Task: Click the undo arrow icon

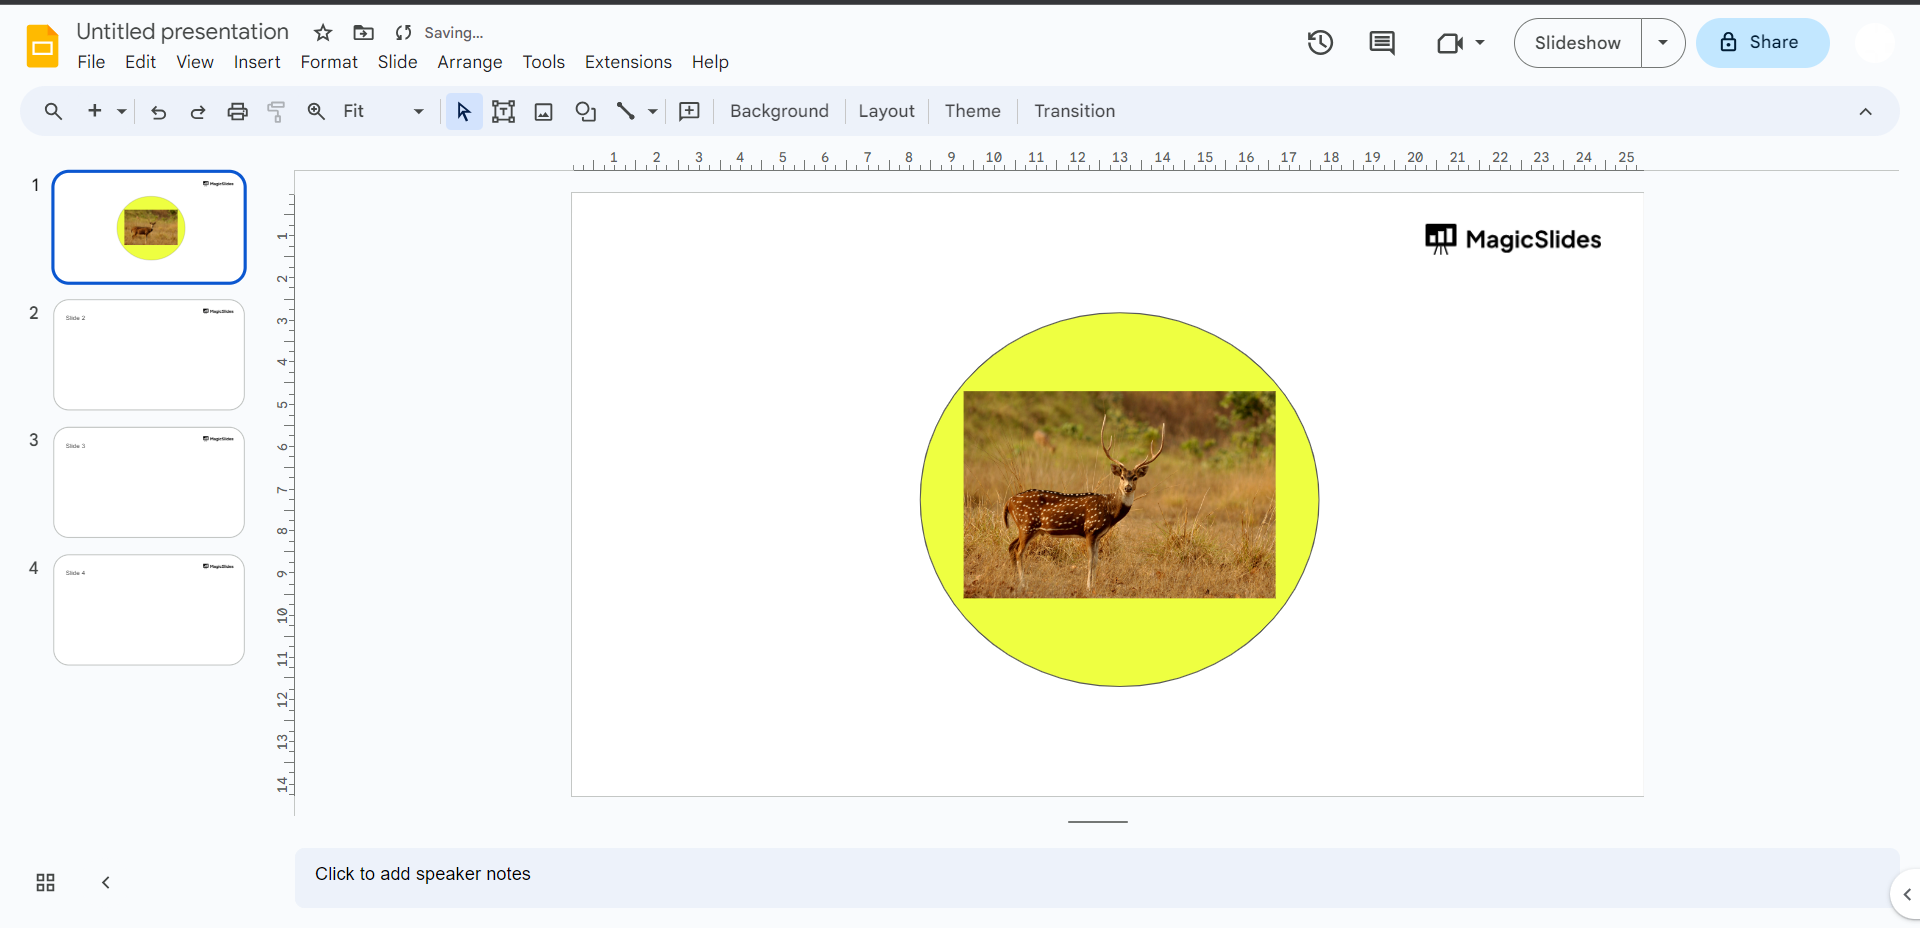Action: tap(158, 112)
